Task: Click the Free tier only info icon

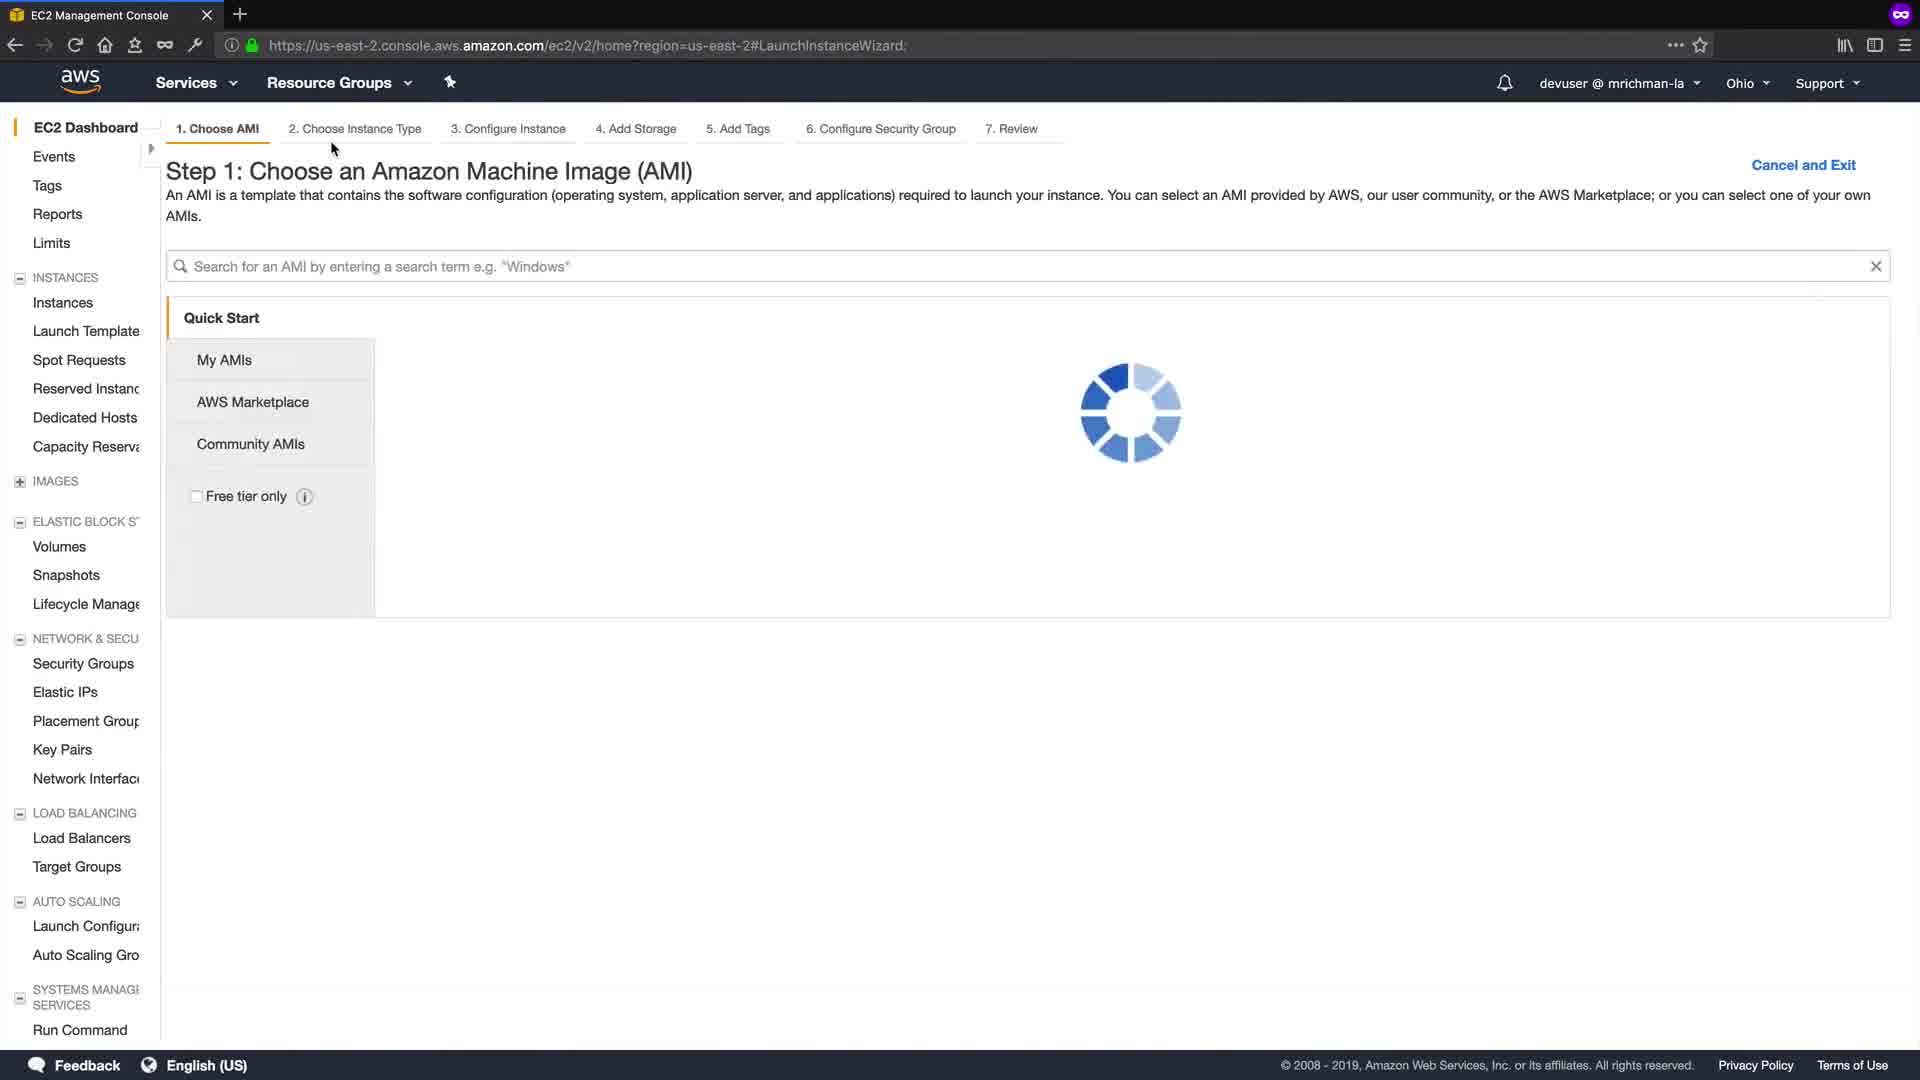Action: [x=305, y=497]
